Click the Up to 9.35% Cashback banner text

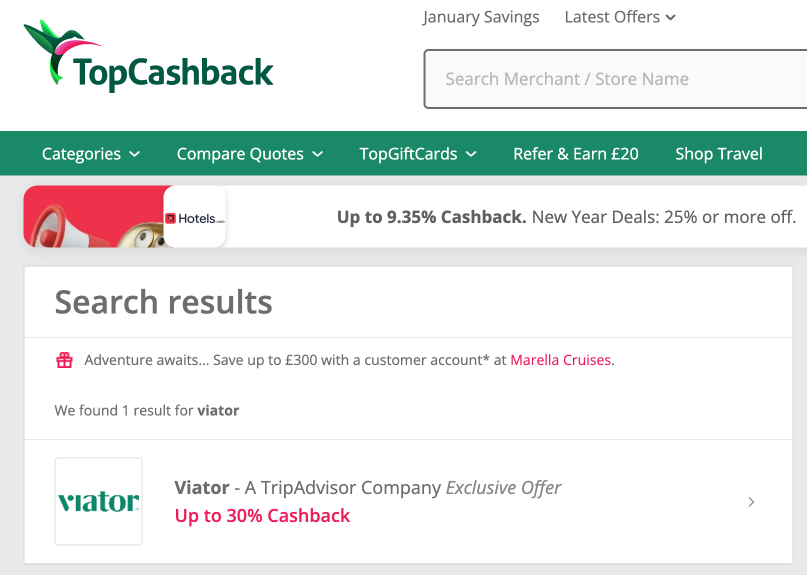pyautogui.click(x=431, y=217)
